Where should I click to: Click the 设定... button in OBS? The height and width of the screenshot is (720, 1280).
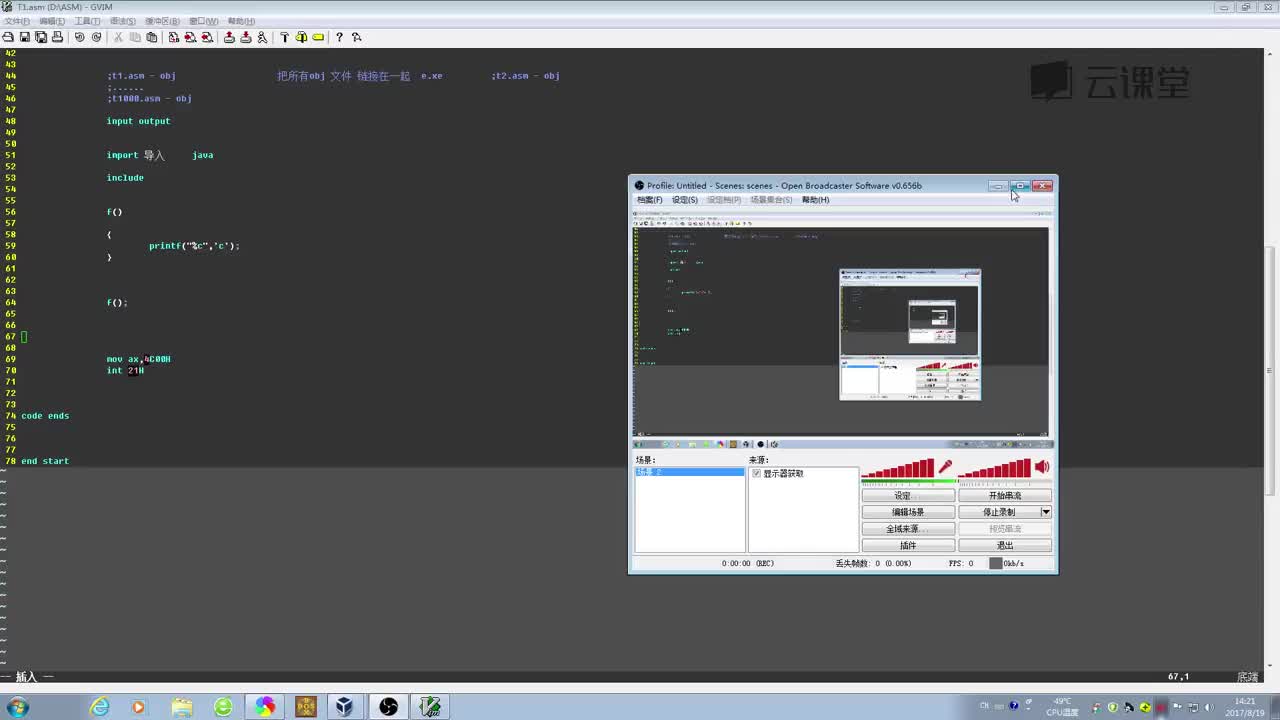908,496
